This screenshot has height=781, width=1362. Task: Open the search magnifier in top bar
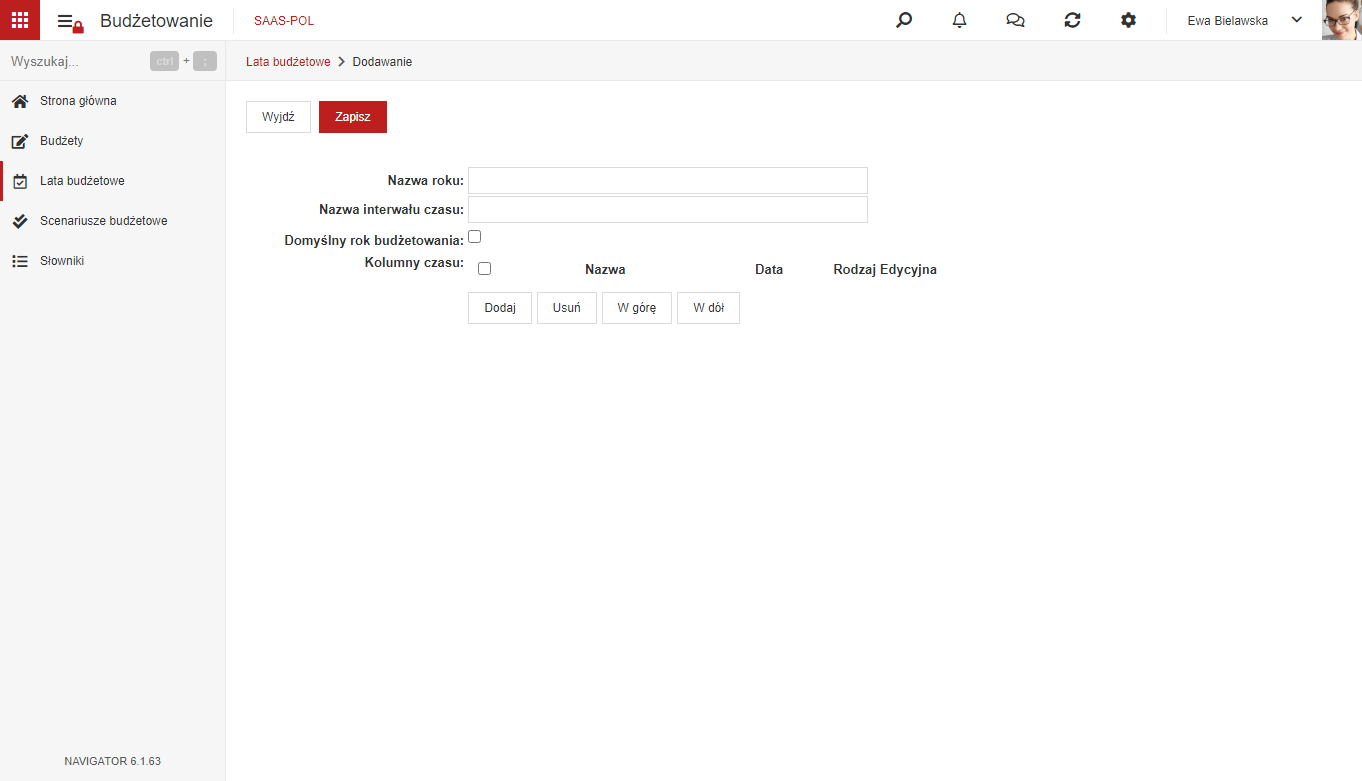coord(904,20)
